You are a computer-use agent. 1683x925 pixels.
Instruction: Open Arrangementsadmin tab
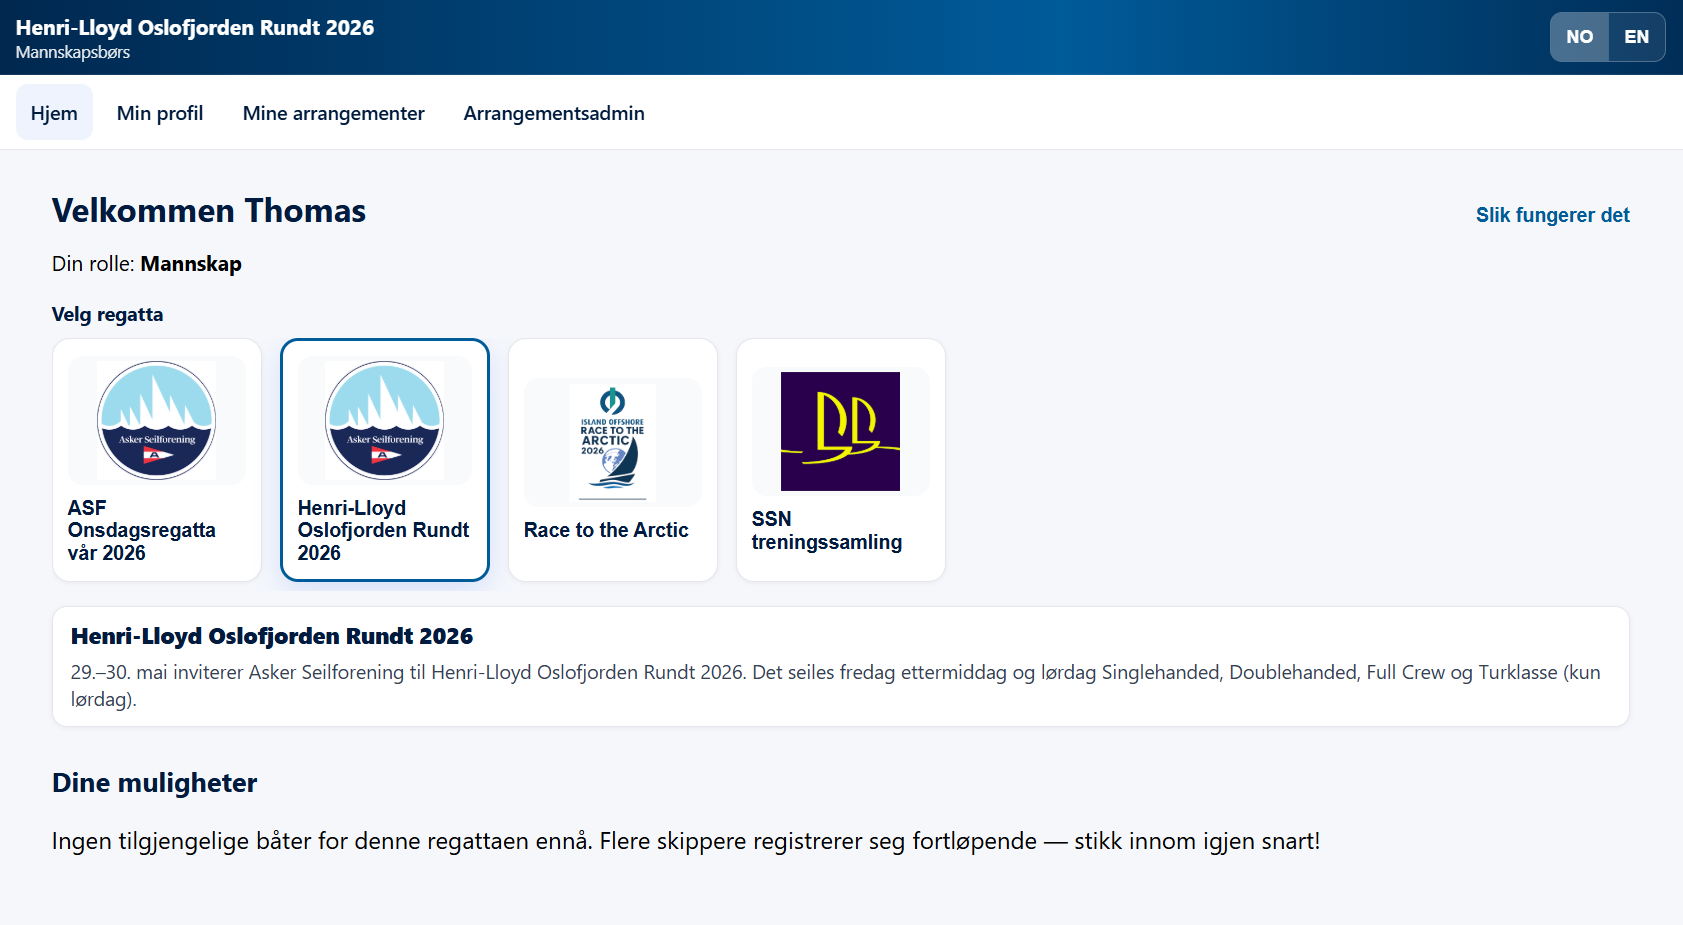click(554, 113)
